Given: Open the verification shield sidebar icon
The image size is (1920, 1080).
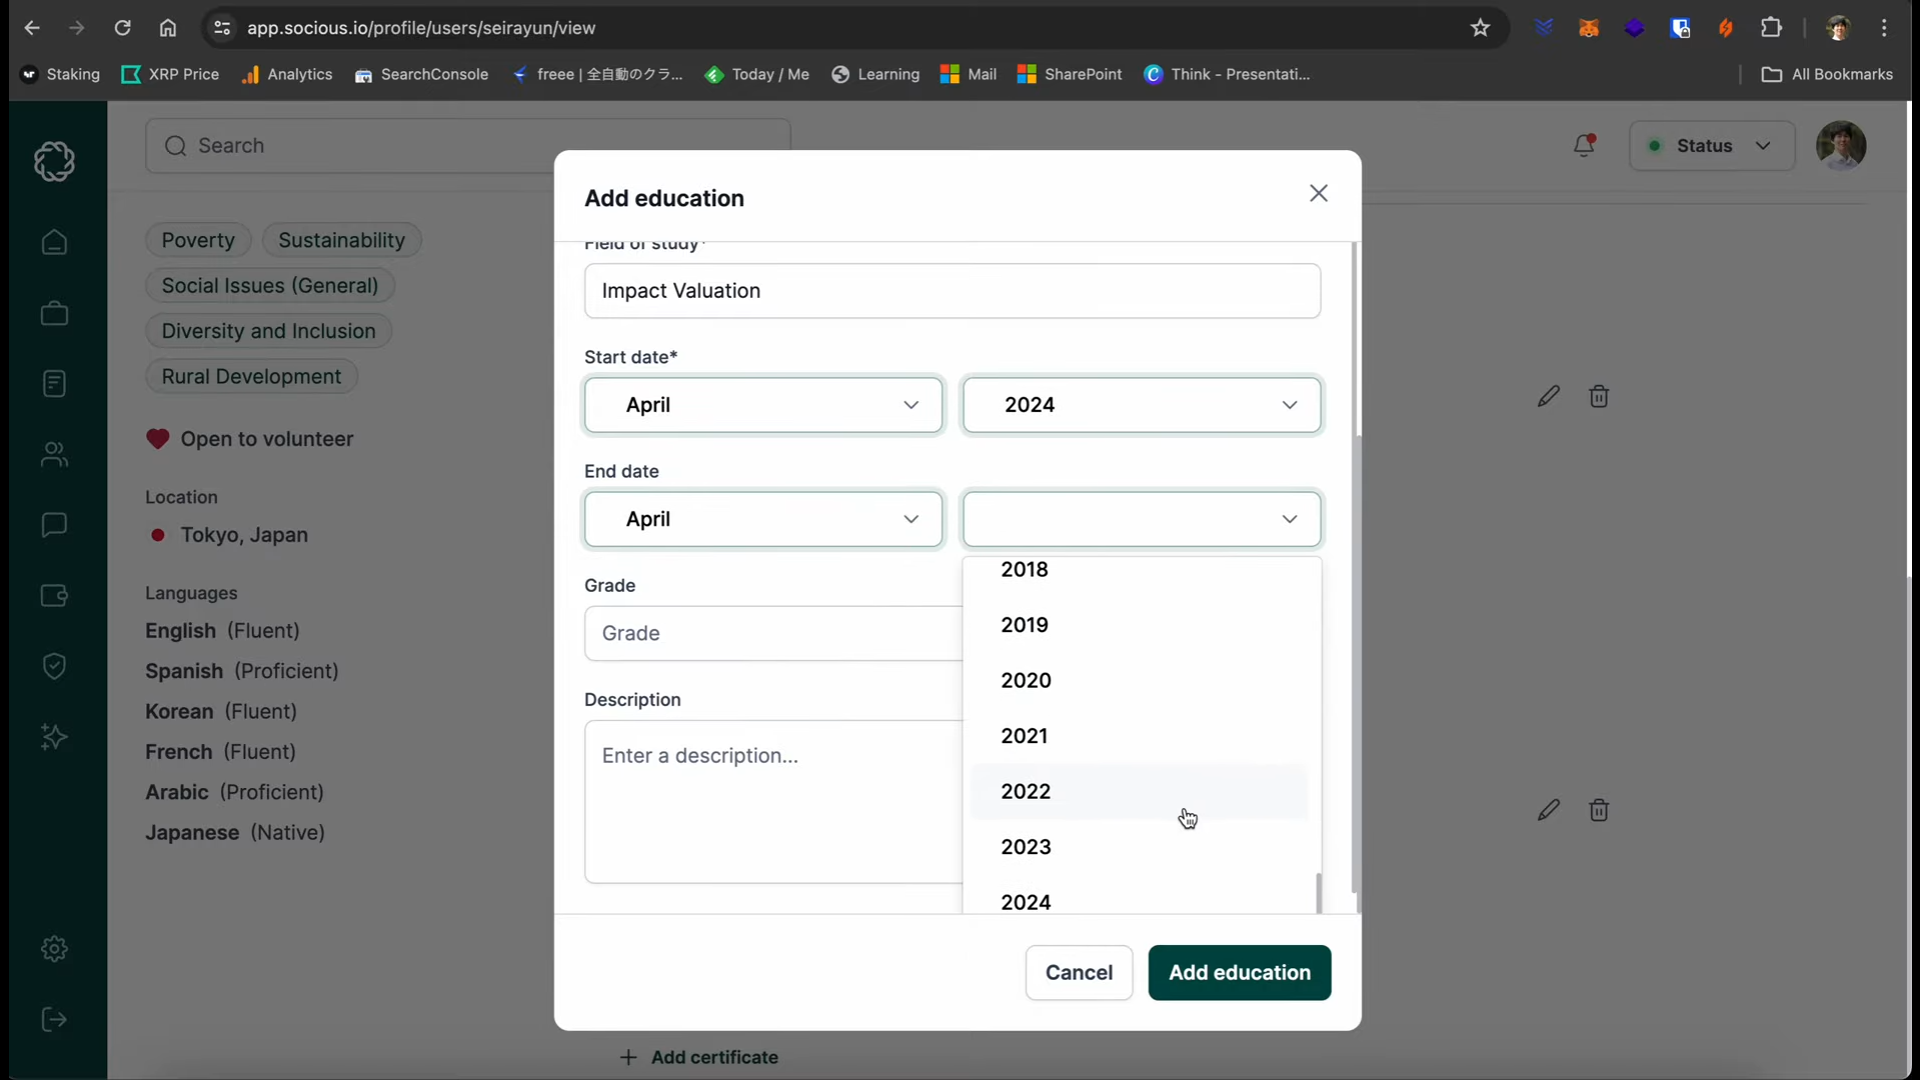Looking at the screenshot, I should pos(54,666).
